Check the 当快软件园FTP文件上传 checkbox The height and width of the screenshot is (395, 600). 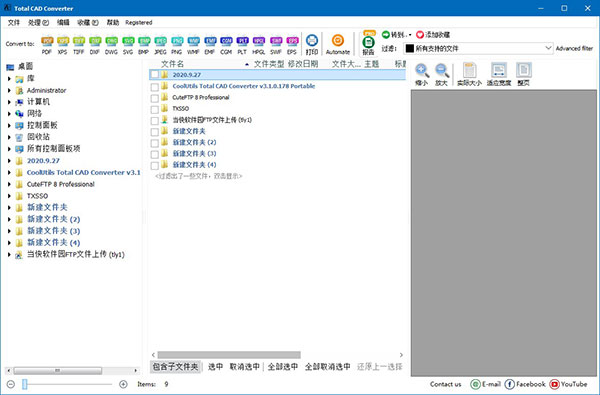point(154,121)
